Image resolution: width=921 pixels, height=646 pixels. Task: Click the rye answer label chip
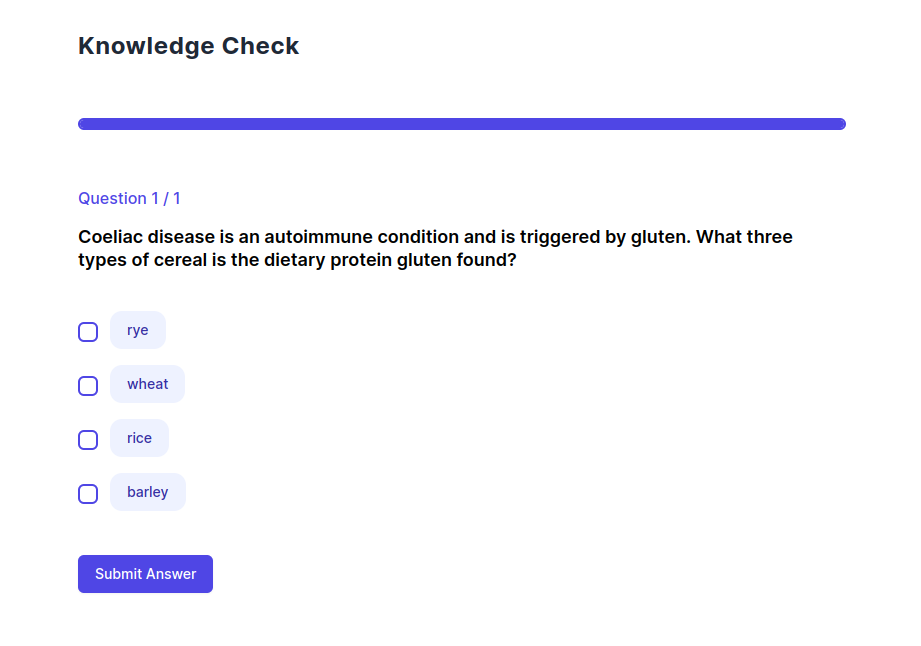[x=138, y=331]
